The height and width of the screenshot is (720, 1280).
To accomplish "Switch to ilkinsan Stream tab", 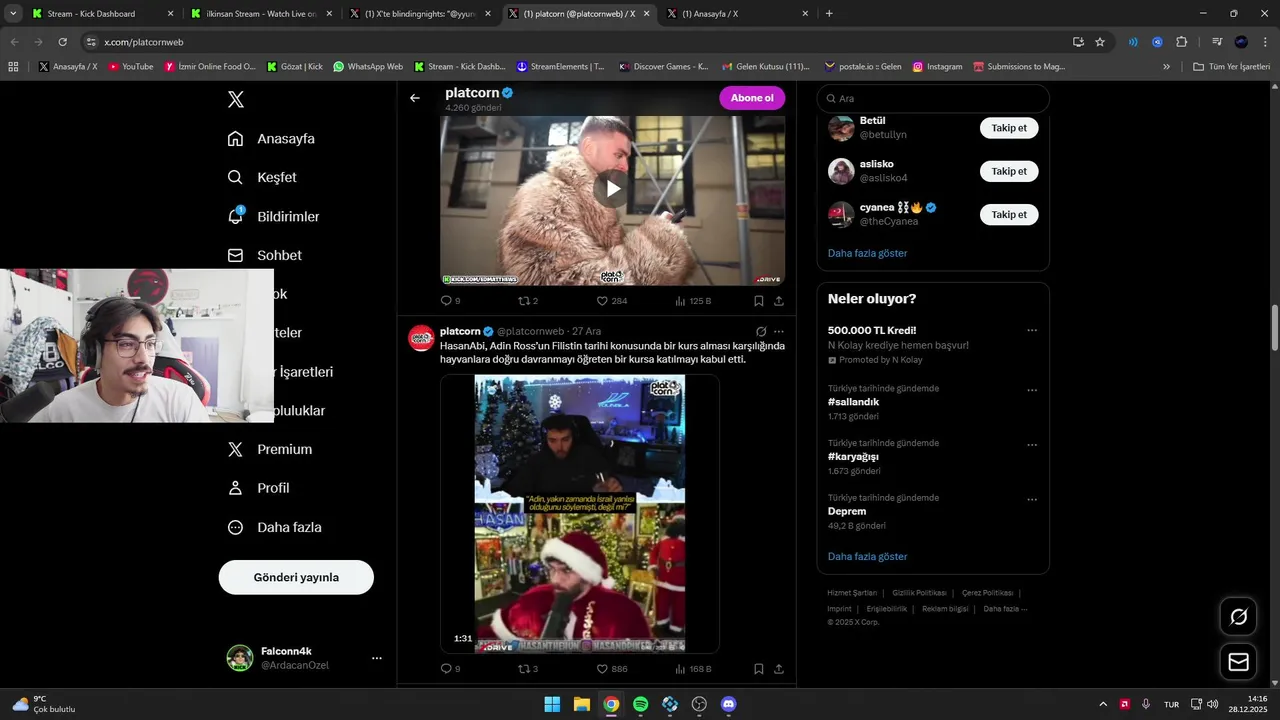I will [x=261, y=14].
